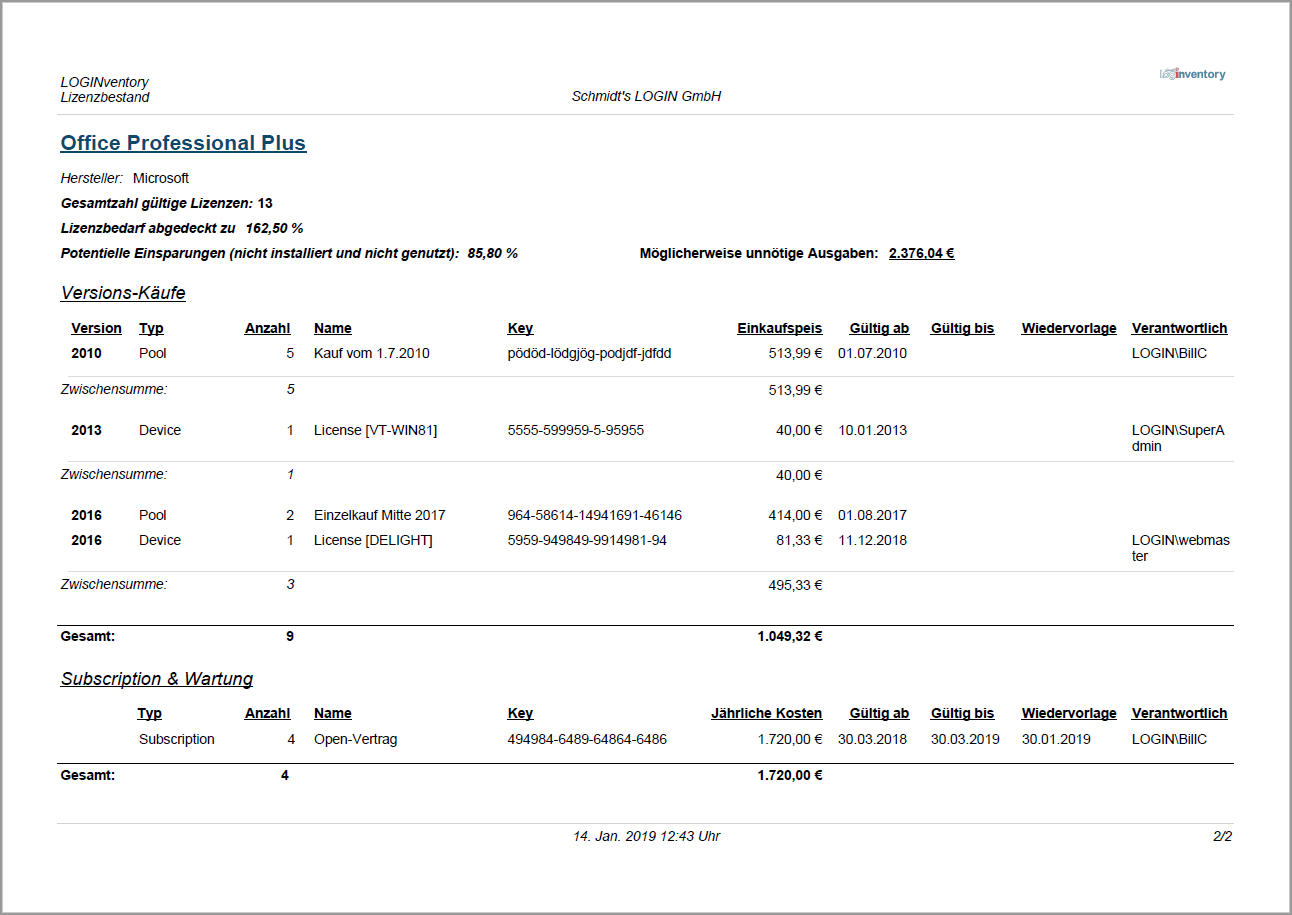
Task: Click the 414,00 € purchase price
Action: click(x=795, y=515)
